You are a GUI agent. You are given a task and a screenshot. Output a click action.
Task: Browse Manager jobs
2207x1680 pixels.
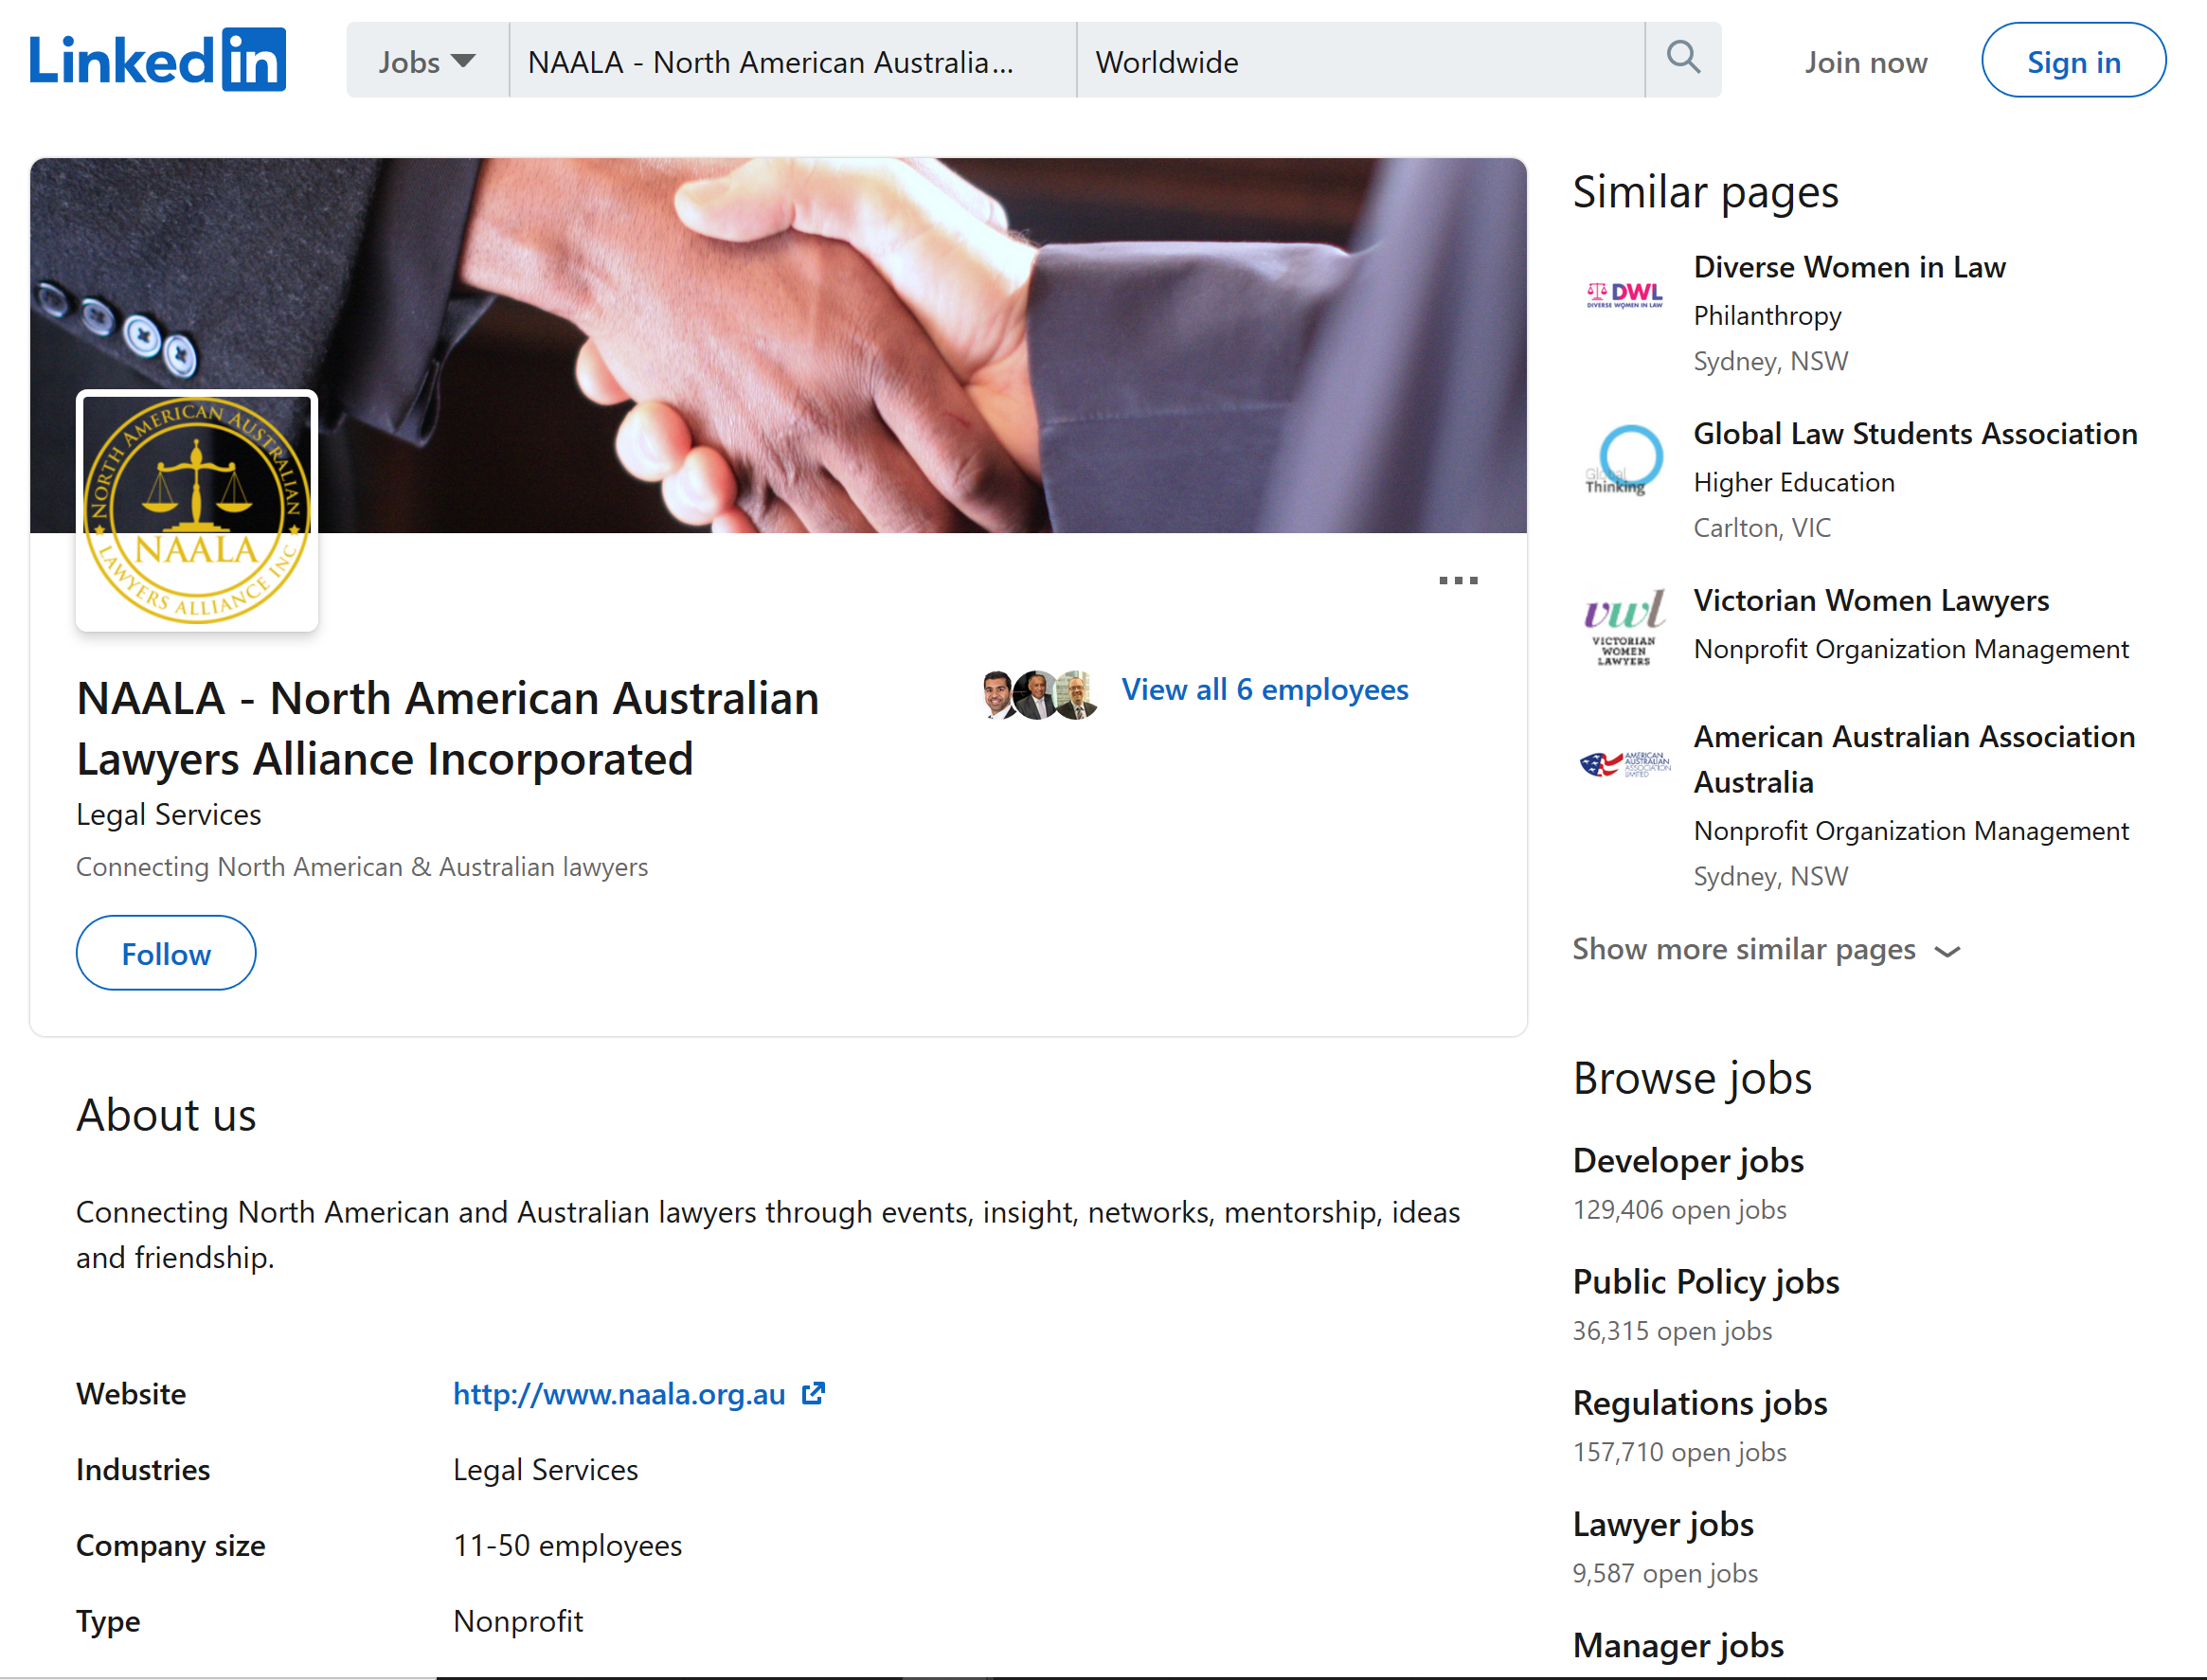click(1678, 1645)
